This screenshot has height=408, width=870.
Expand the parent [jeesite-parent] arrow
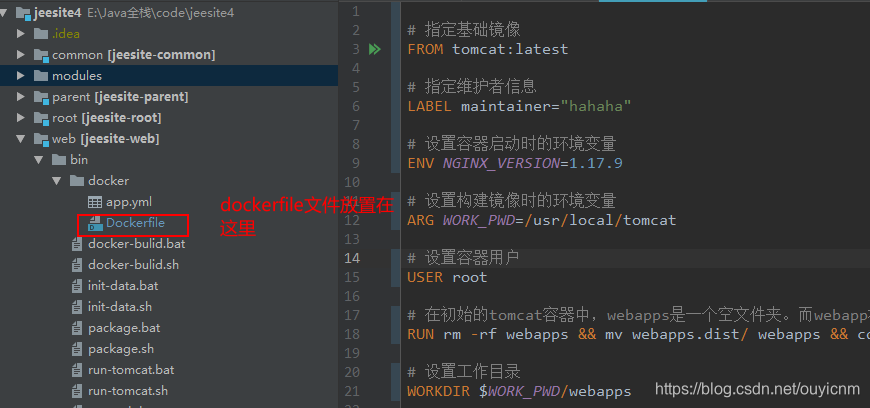[21, 97]
